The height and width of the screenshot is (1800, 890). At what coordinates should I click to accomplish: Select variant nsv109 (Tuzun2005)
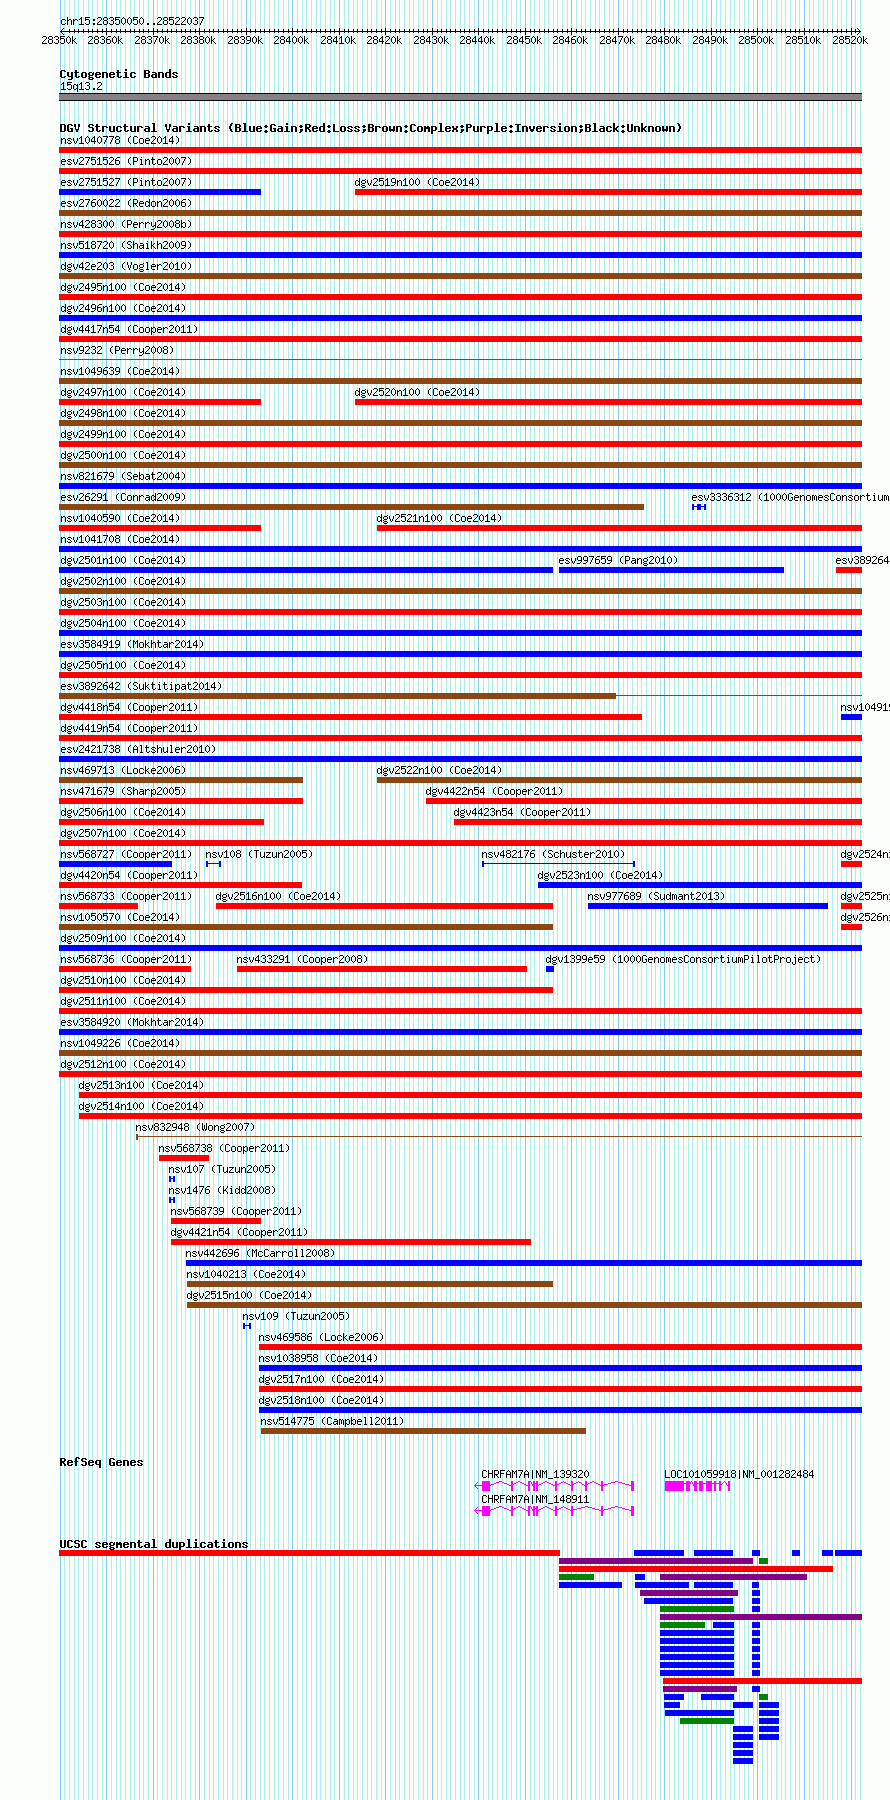point(297,1317)
